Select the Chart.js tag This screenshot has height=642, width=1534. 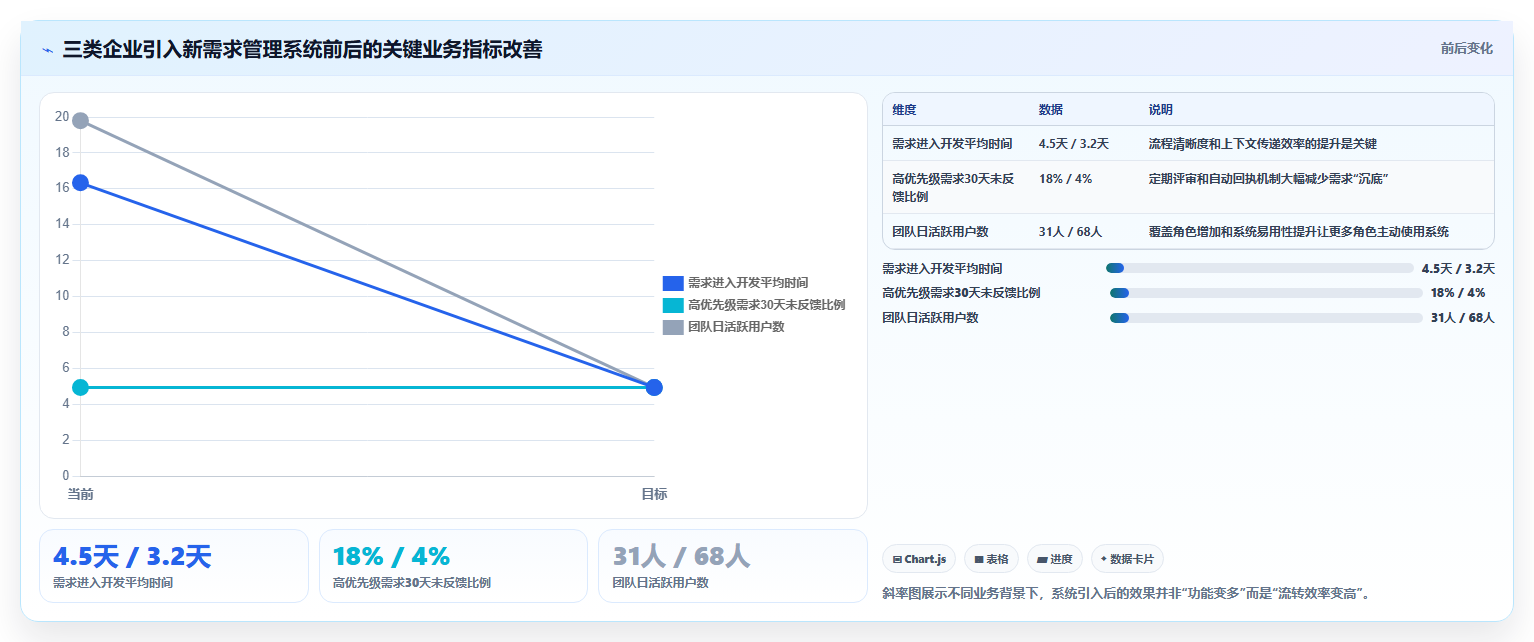tap(920, 559)
